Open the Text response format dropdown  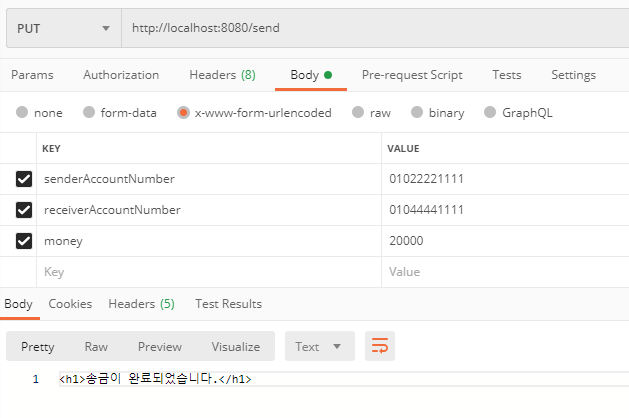coord(320,346)
